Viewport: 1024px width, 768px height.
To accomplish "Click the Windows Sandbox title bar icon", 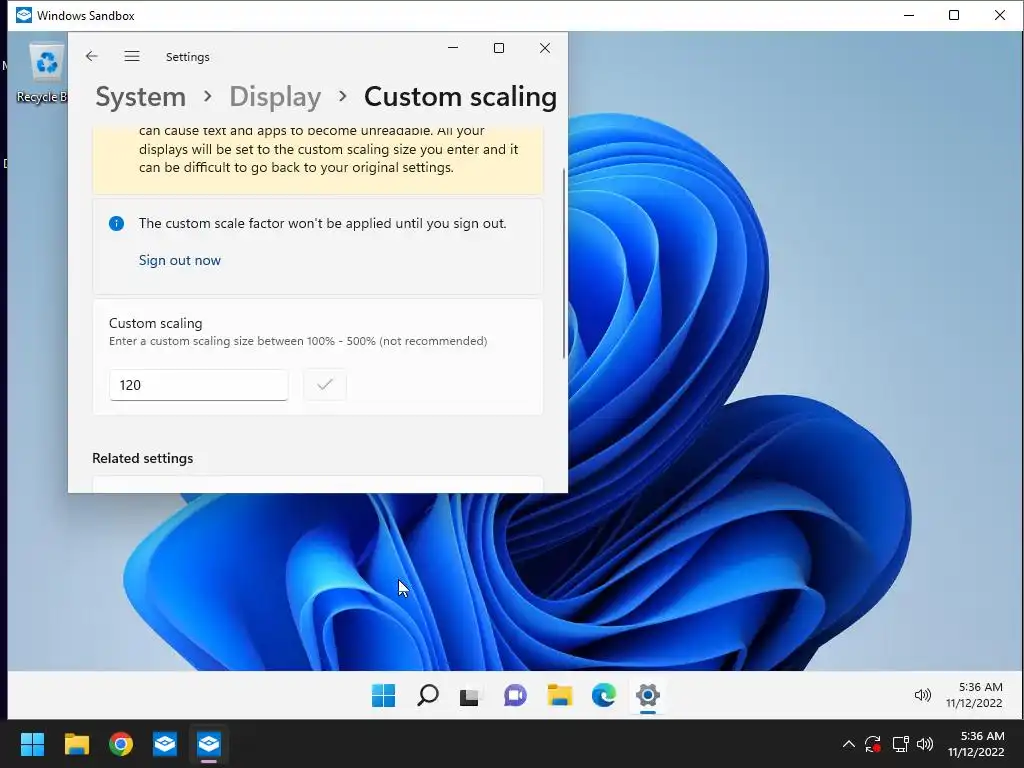I will (24, 15).
